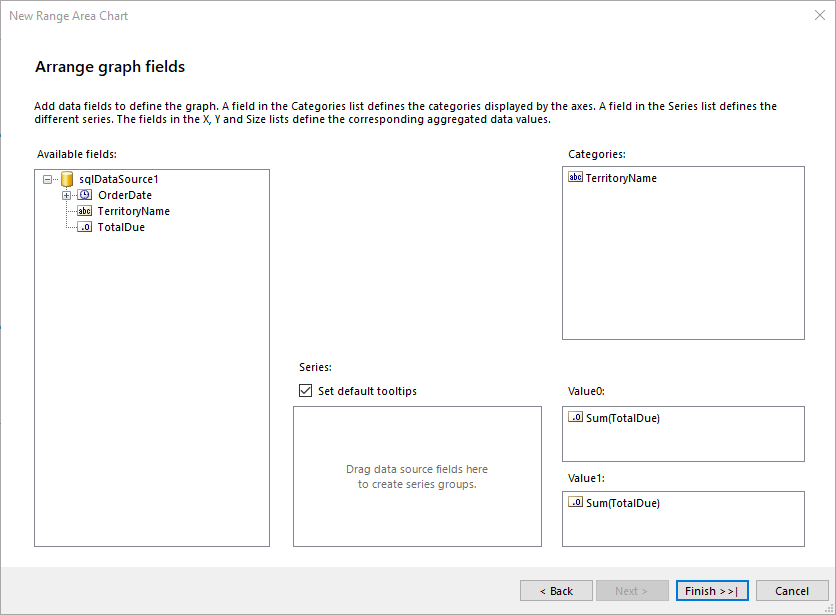The image size is (836, 615).
Task: Click the abc icon next to TerritoryName
Action: pos(84,211)
